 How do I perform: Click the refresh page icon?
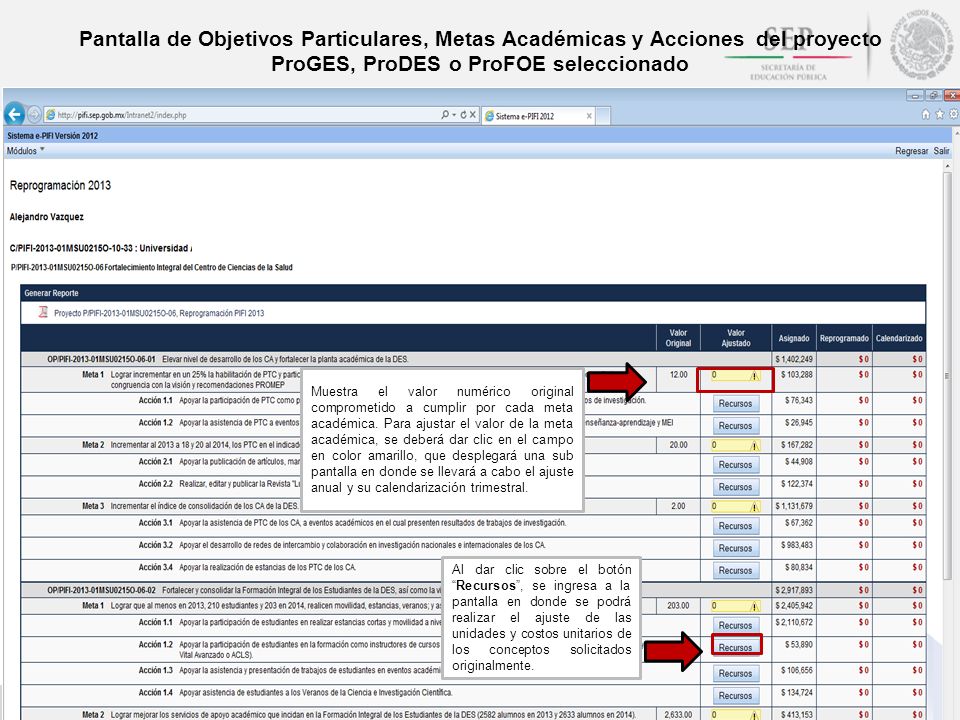tap(463, 114)
